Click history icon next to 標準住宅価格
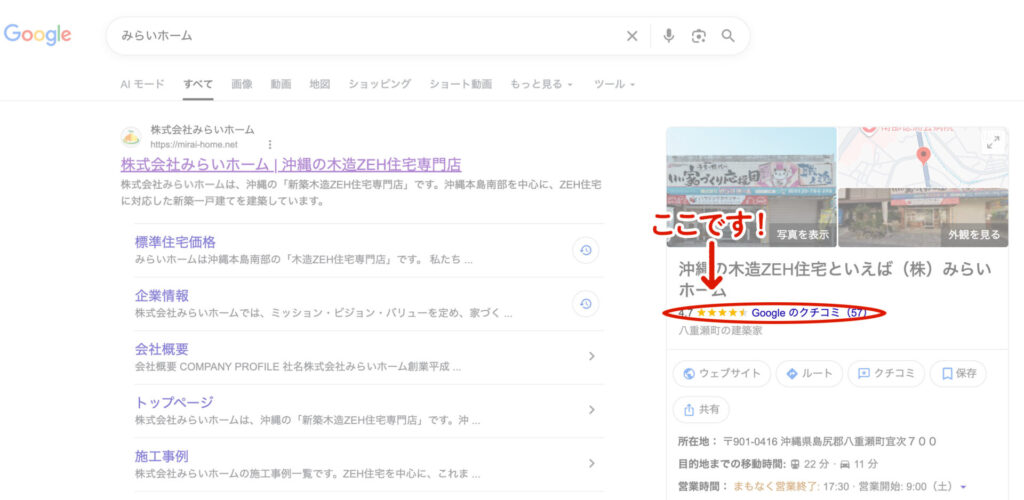Viewport: 1024px width, 500px height. tap(586, 251)
